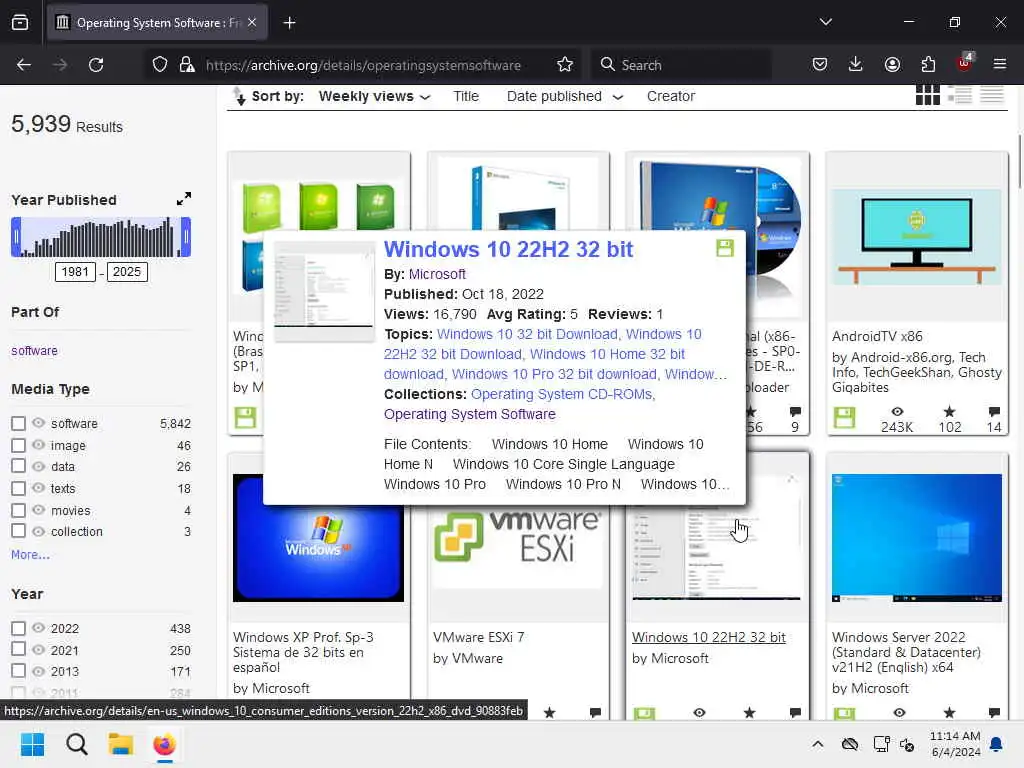Open the Windows Start menu
This screenshot has height=768, width=1024.
(x=32, y=744)
